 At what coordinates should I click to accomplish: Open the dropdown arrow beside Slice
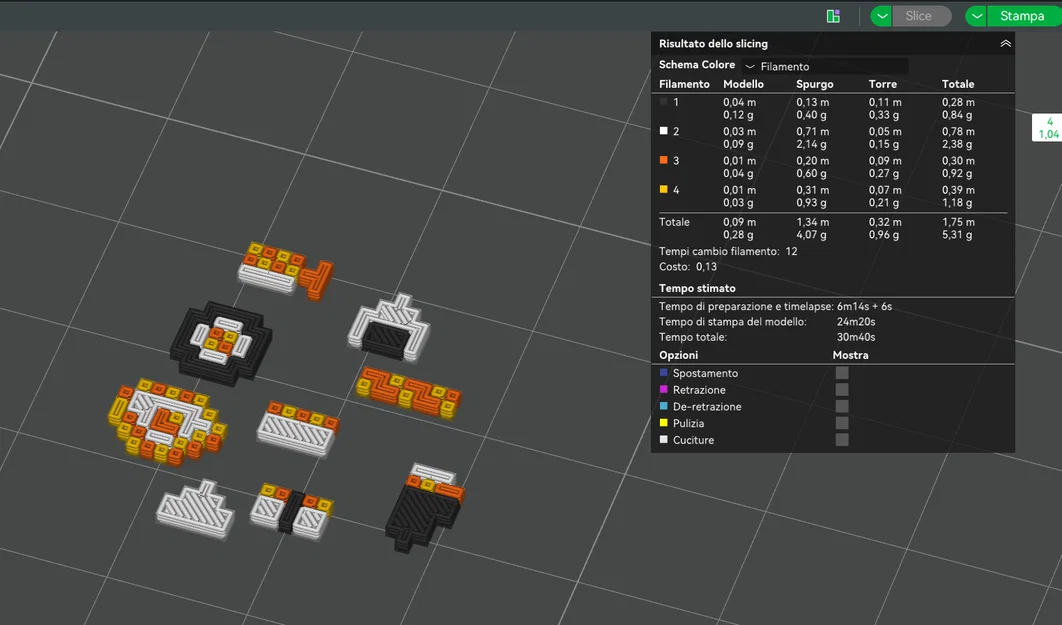coord(881,16)
